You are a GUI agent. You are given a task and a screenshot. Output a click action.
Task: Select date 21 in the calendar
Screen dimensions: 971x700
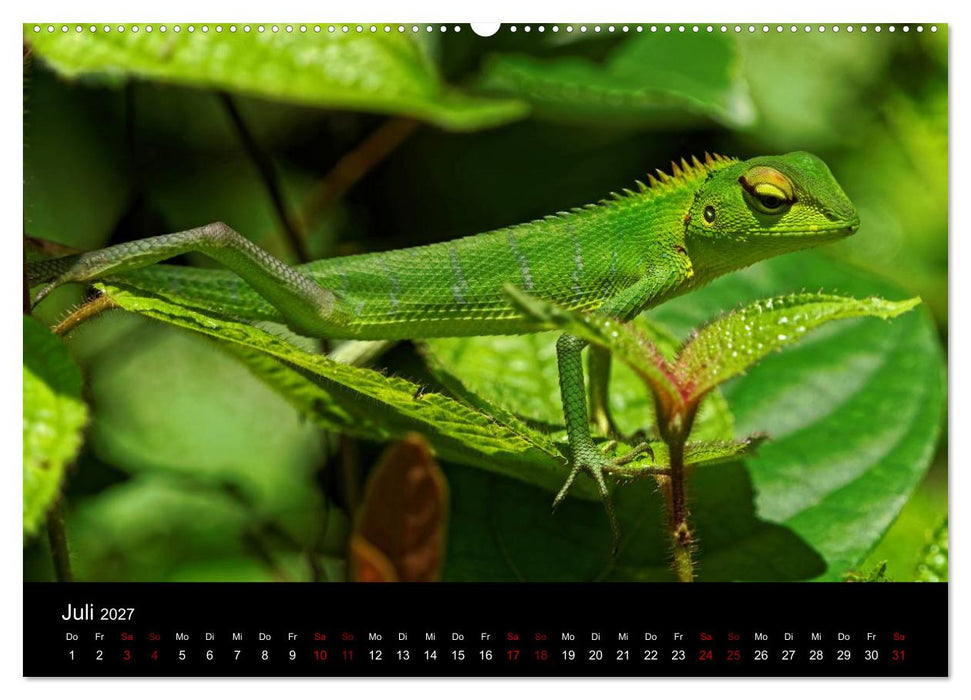pos(623,655)
